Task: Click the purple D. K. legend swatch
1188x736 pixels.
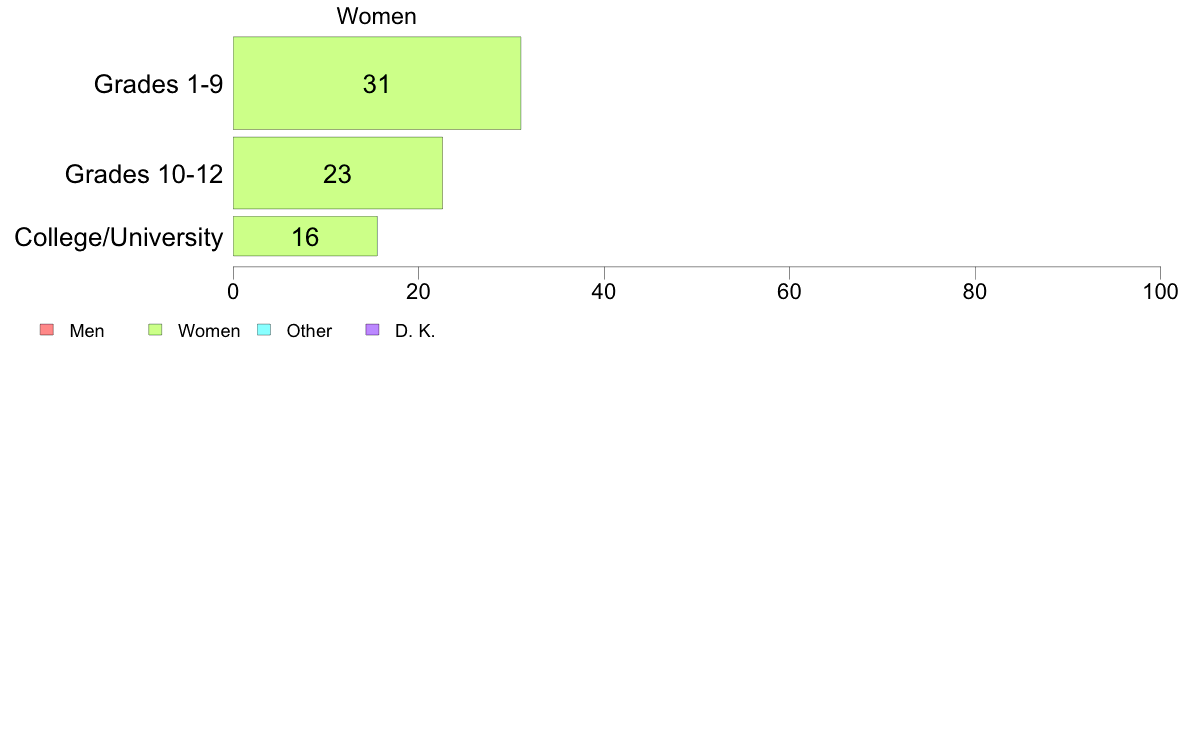Action: pos(372,330)
